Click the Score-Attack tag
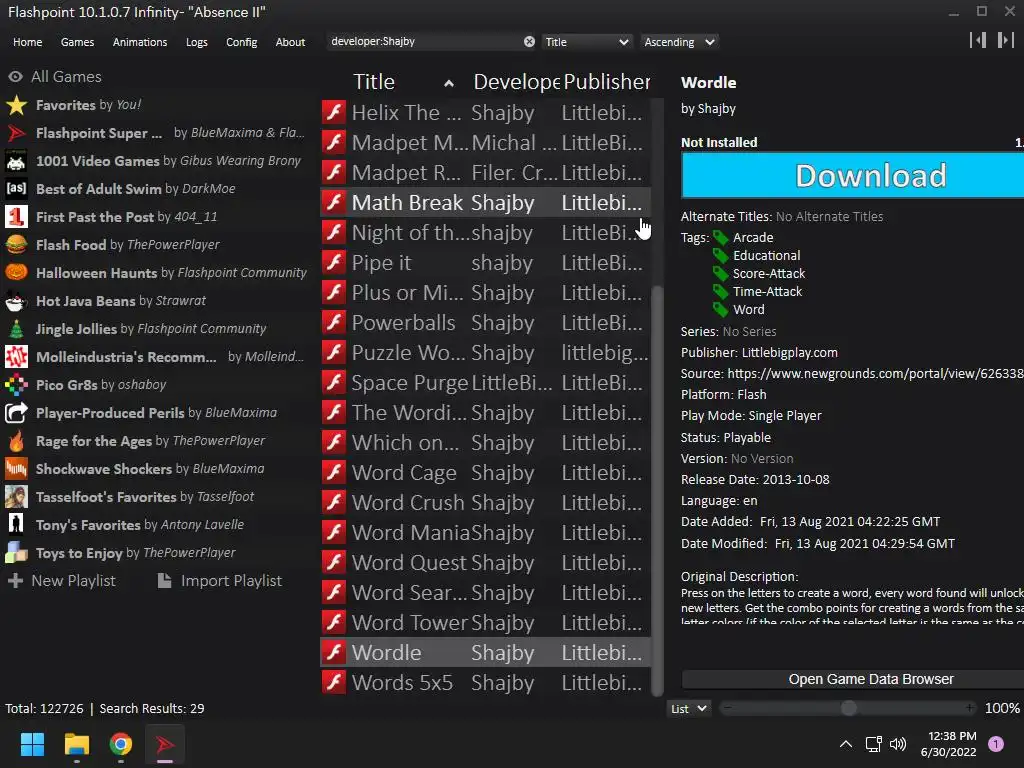This screenshot has height=768, width=1024. (x=769, y=274)
